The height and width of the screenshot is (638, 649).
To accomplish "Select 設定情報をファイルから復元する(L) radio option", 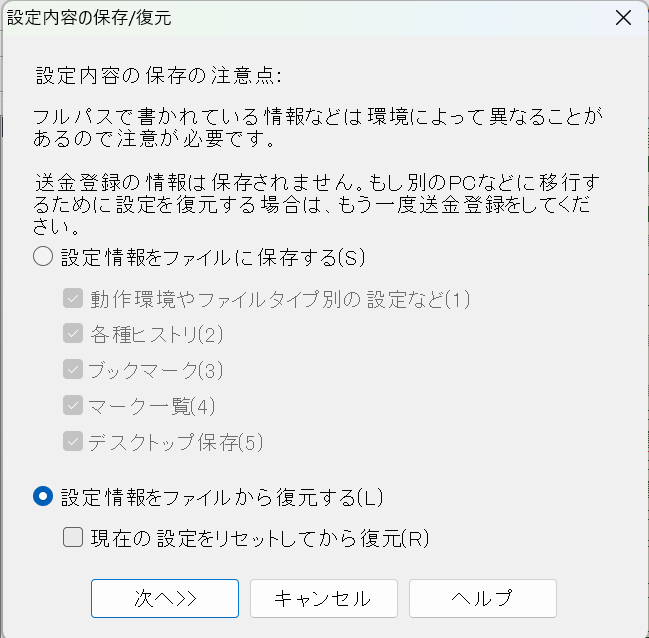I will (43, 496).
